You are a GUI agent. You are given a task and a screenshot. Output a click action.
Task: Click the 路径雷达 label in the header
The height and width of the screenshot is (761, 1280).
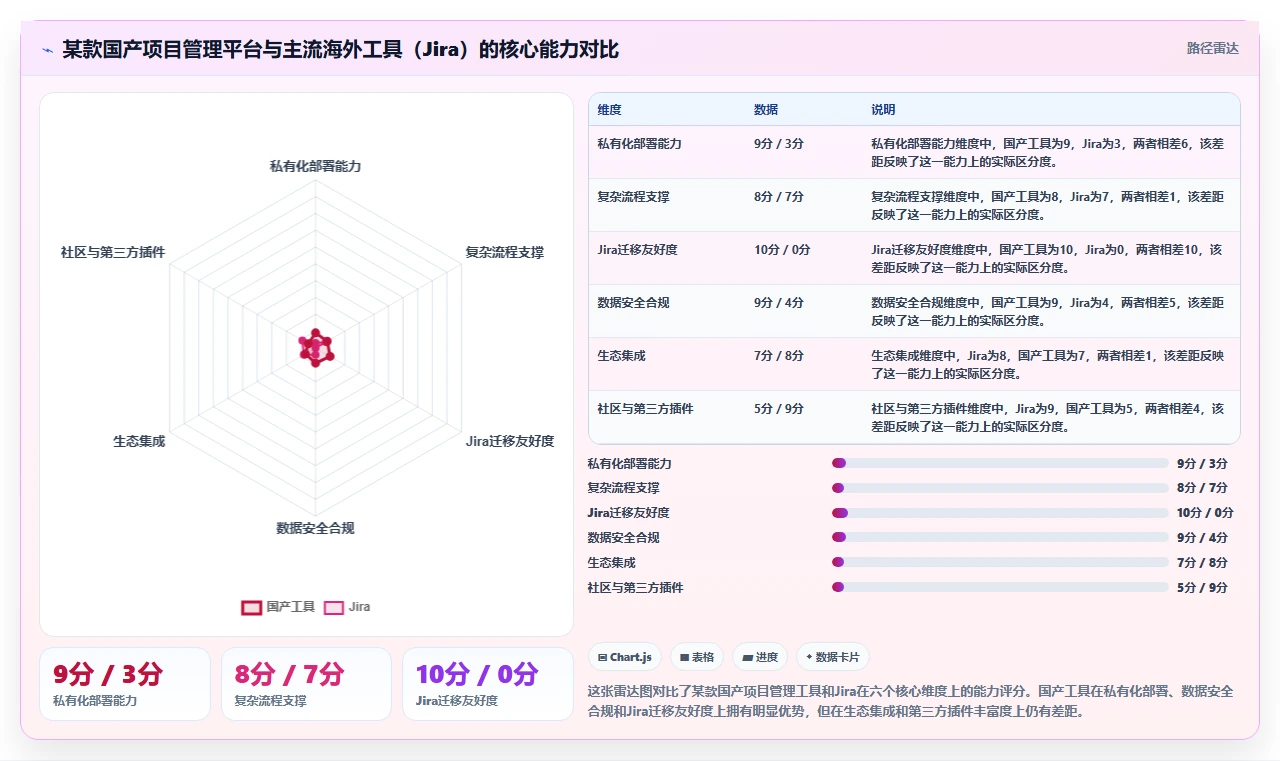[1212, 48]
